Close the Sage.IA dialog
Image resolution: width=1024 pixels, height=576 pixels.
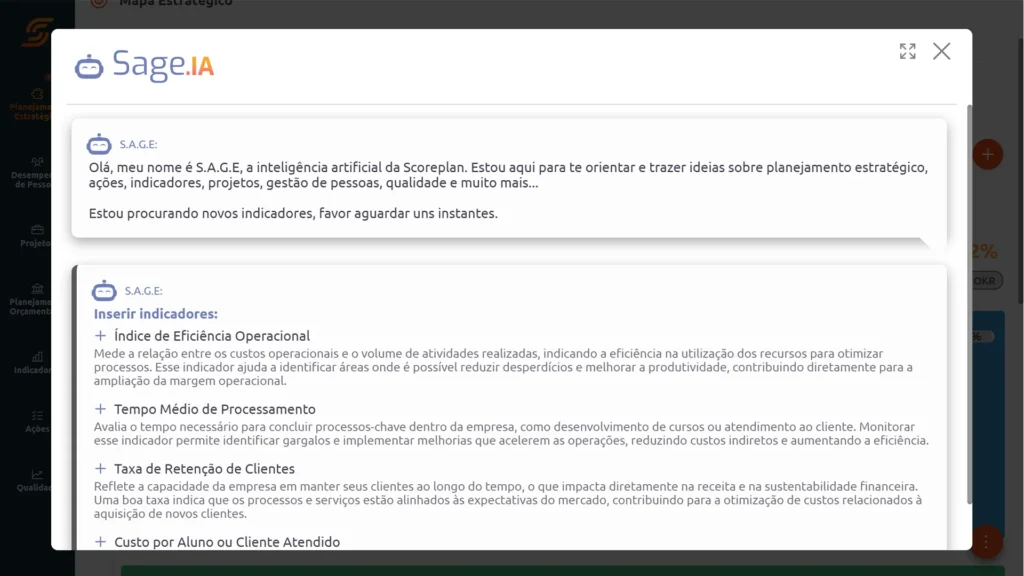(941, 51)
